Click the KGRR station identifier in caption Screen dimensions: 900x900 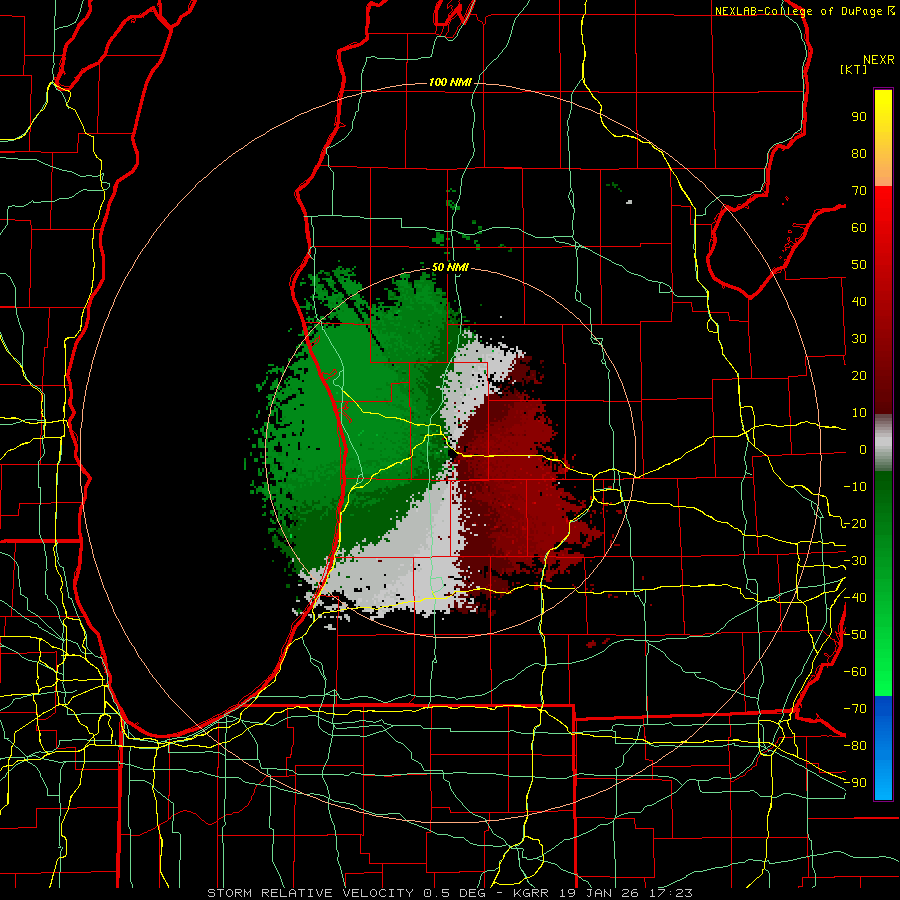(x=532, y=893)
